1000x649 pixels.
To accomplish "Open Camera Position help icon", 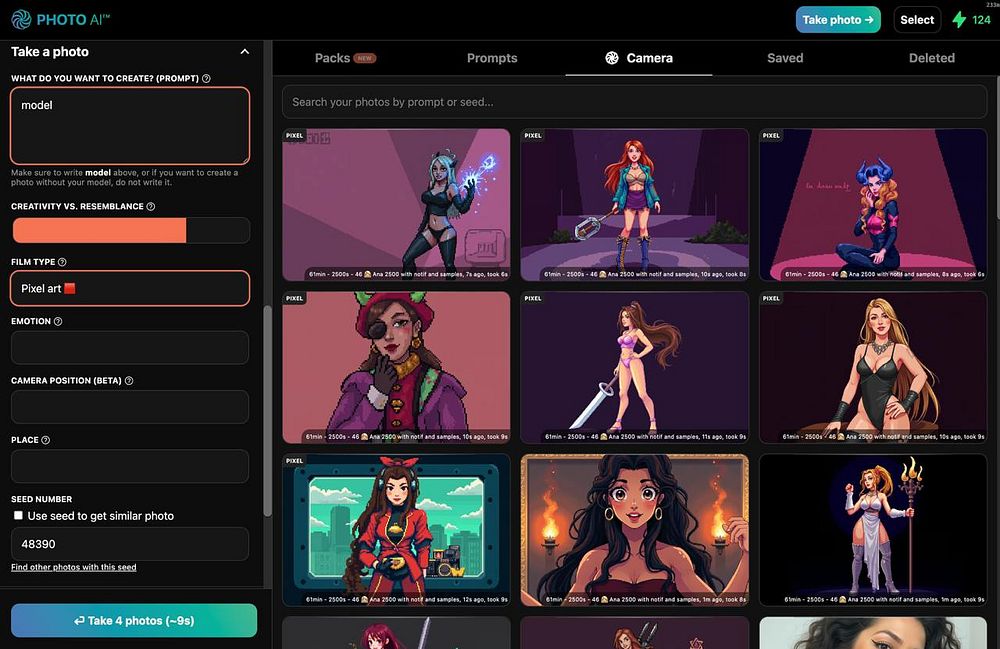I will [x=129, y=381].
